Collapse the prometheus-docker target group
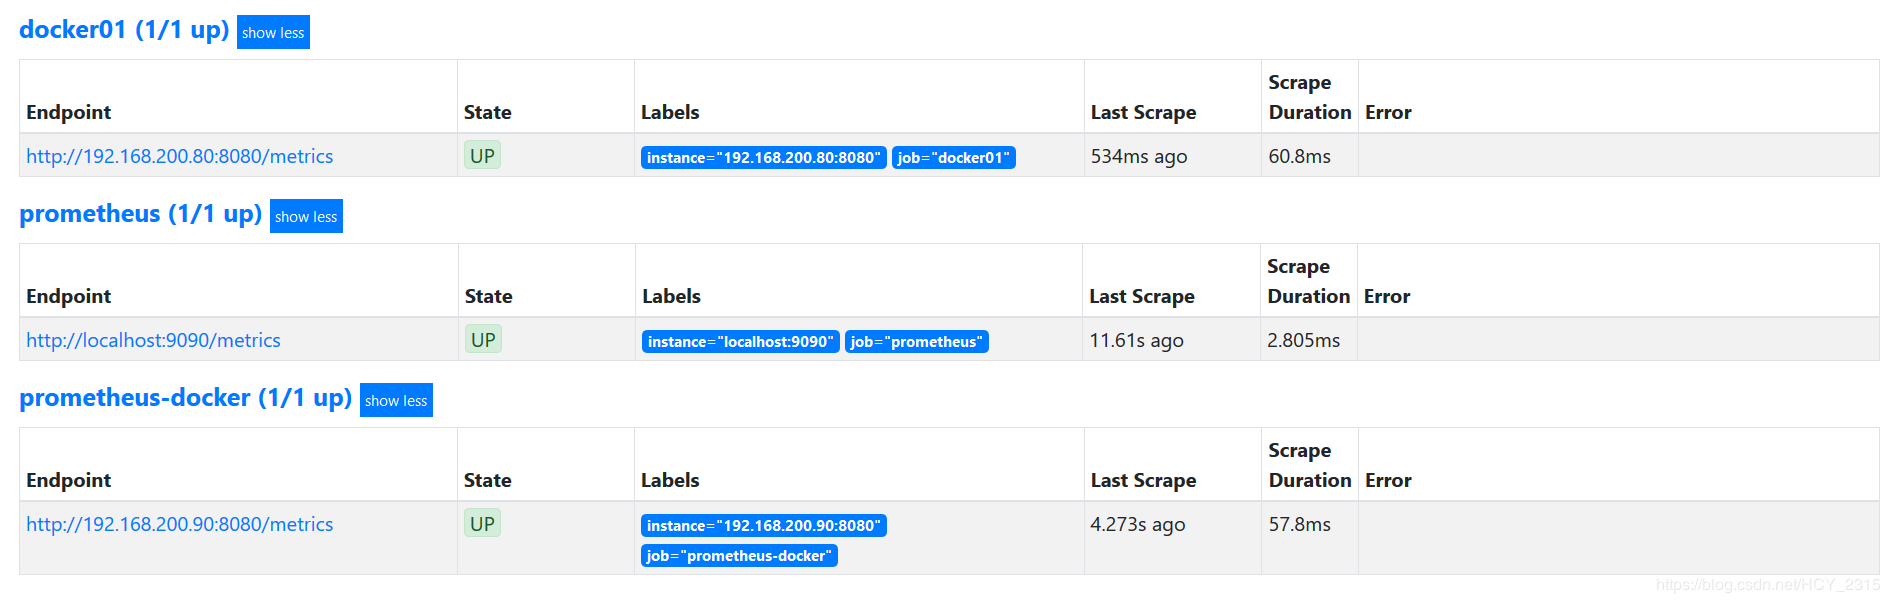 point(396,400)
